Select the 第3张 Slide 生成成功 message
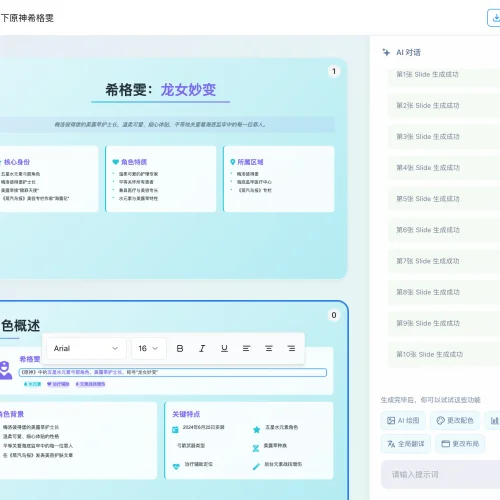This screenshot has width=500, height=500. (444, 137)
